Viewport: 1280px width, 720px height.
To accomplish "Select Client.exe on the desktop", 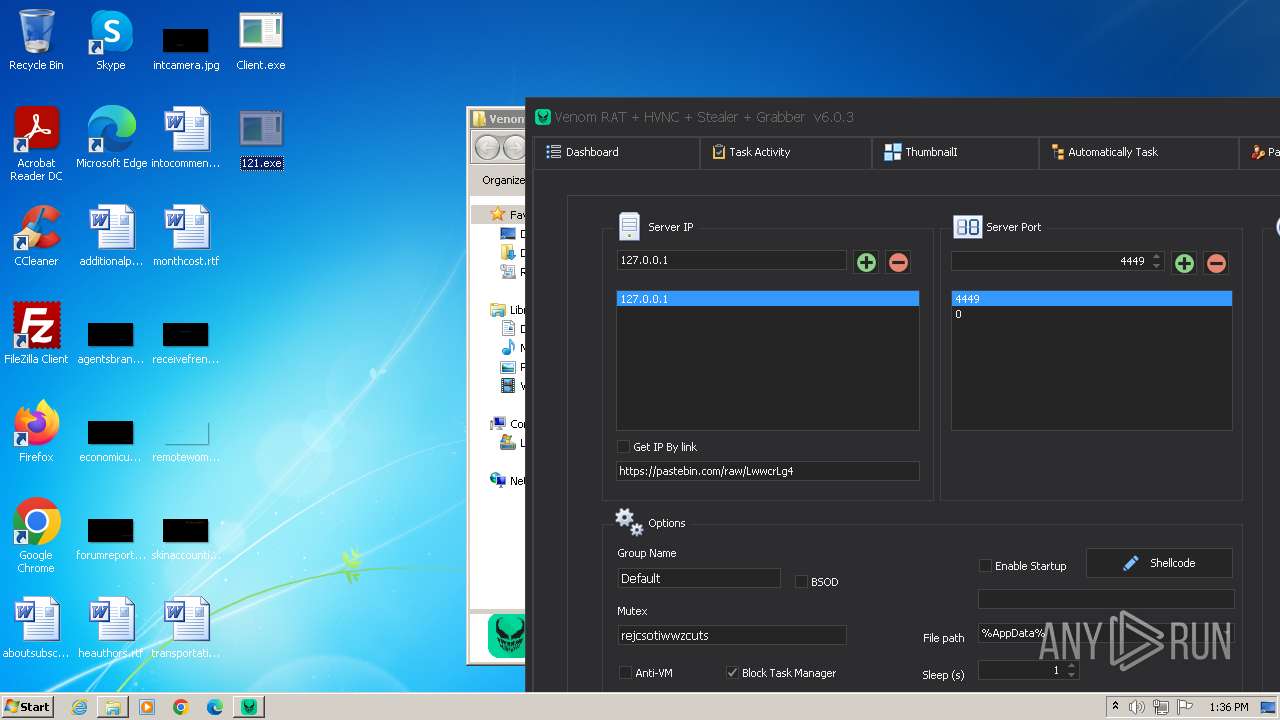I will click(x=261, y=41).
